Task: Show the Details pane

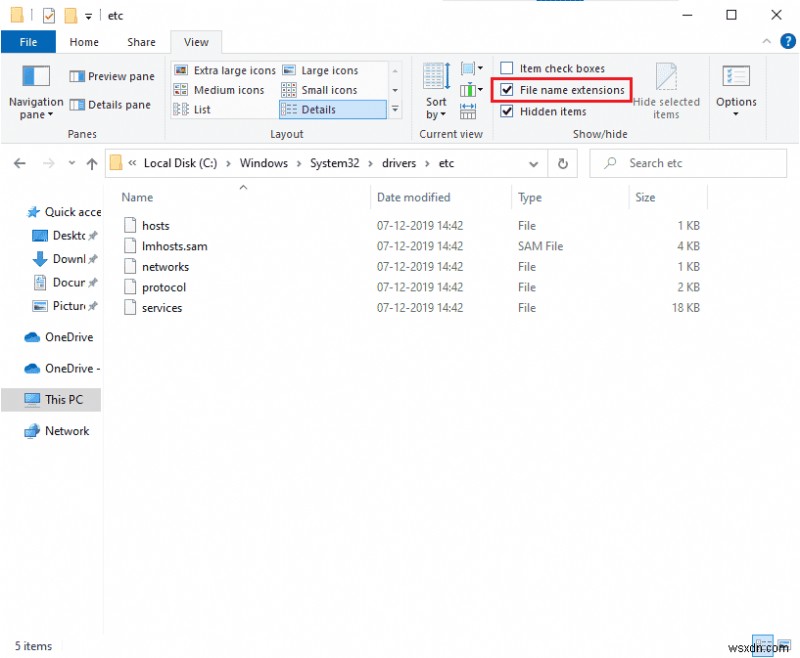Action: click(x=110, y=104)
